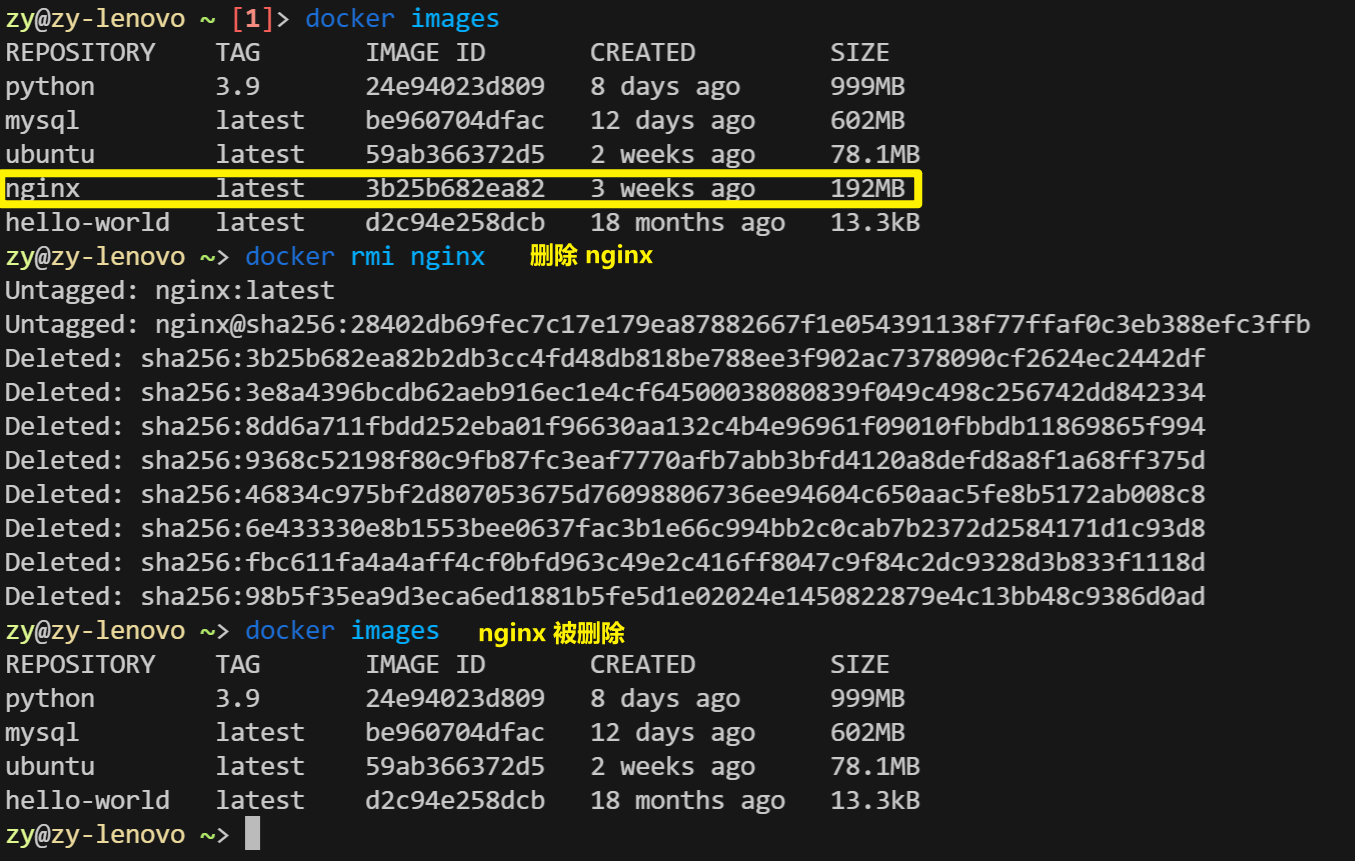
Task: Click the block cursor at final prompt
Action: click(252, 834)
